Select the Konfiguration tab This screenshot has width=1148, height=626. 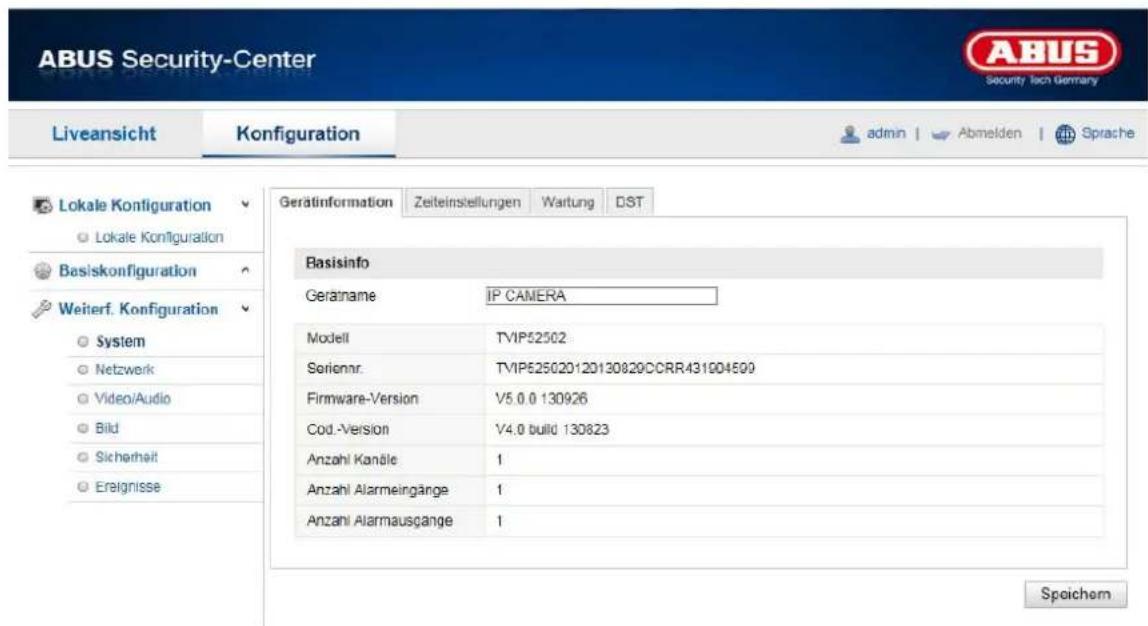click(298, 134)
